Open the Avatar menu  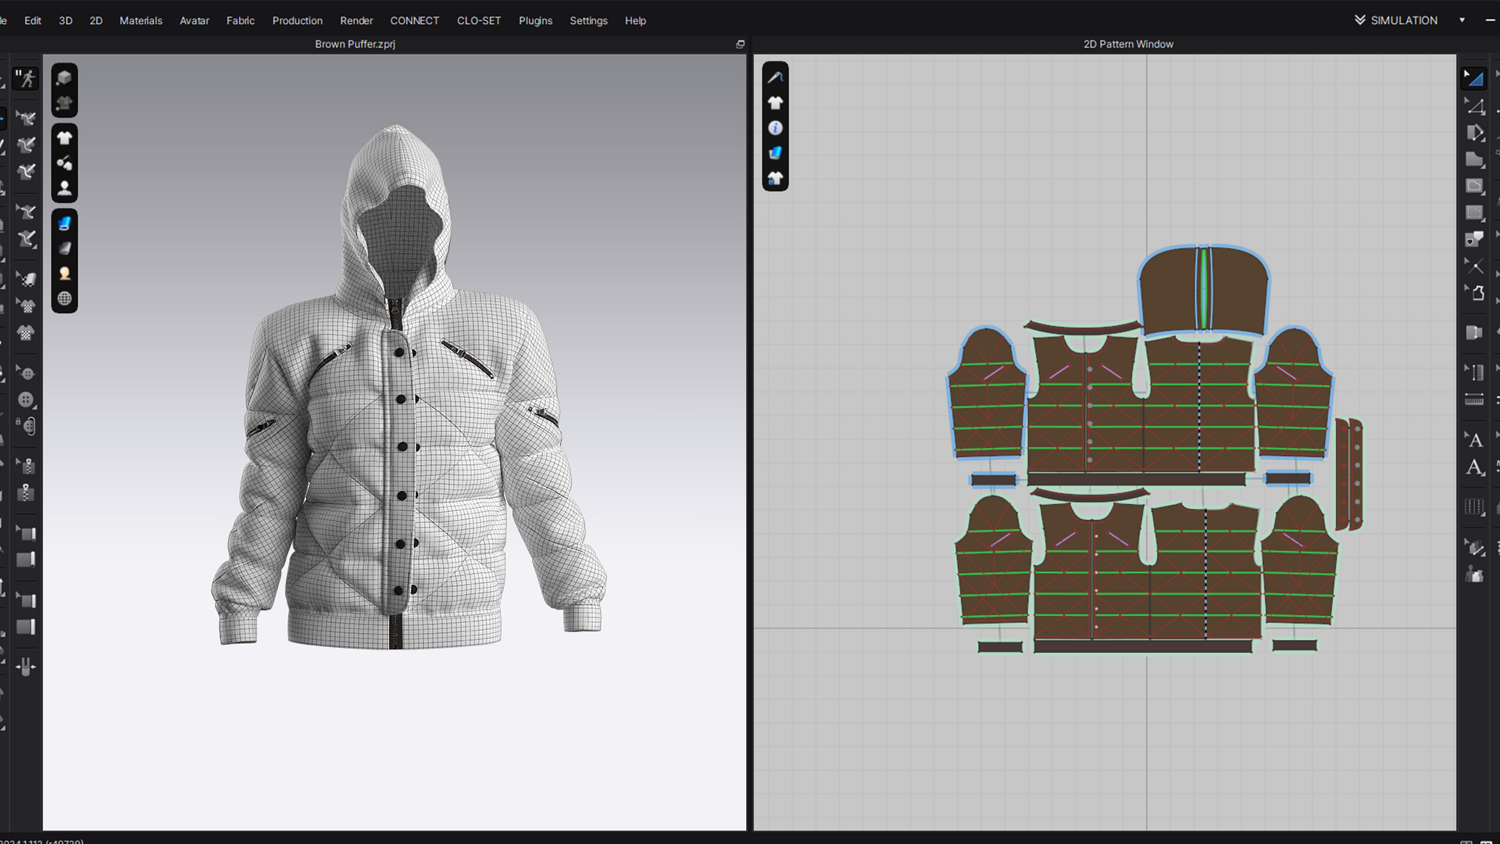pos(194,20)
